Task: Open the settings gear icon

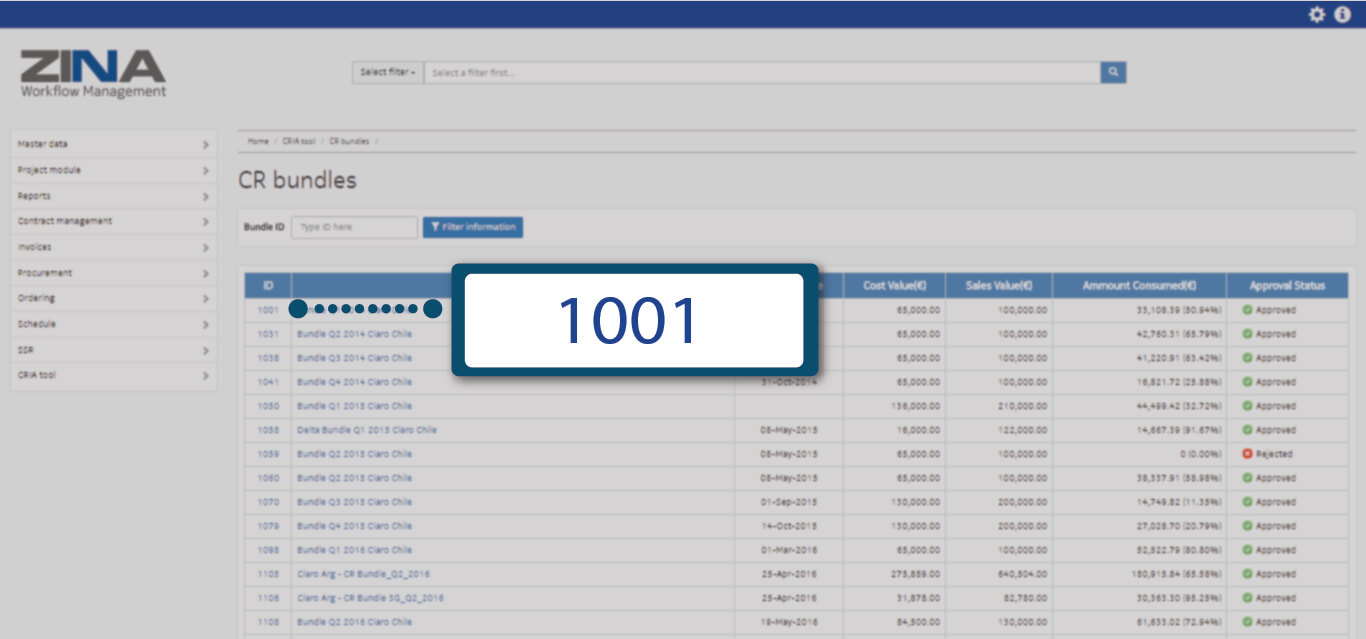Action: point(1317,14)
